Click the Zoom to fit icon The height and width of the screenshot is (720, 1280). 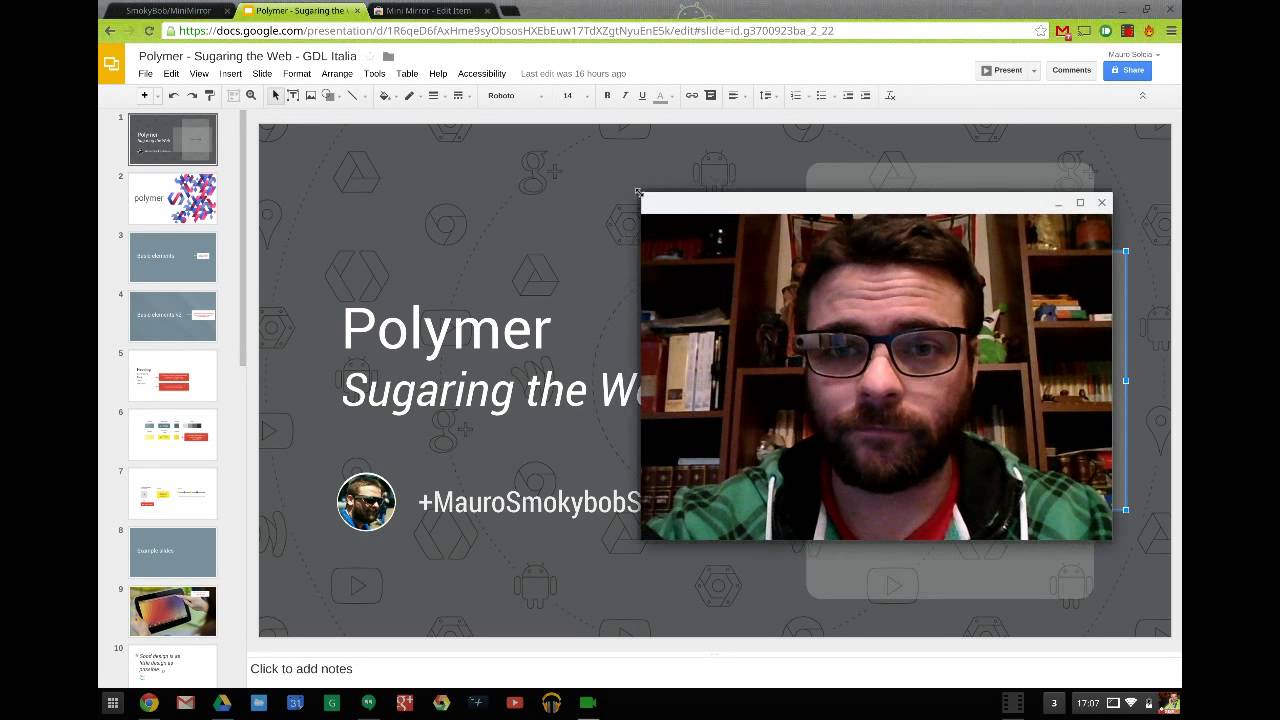point(233,96)
